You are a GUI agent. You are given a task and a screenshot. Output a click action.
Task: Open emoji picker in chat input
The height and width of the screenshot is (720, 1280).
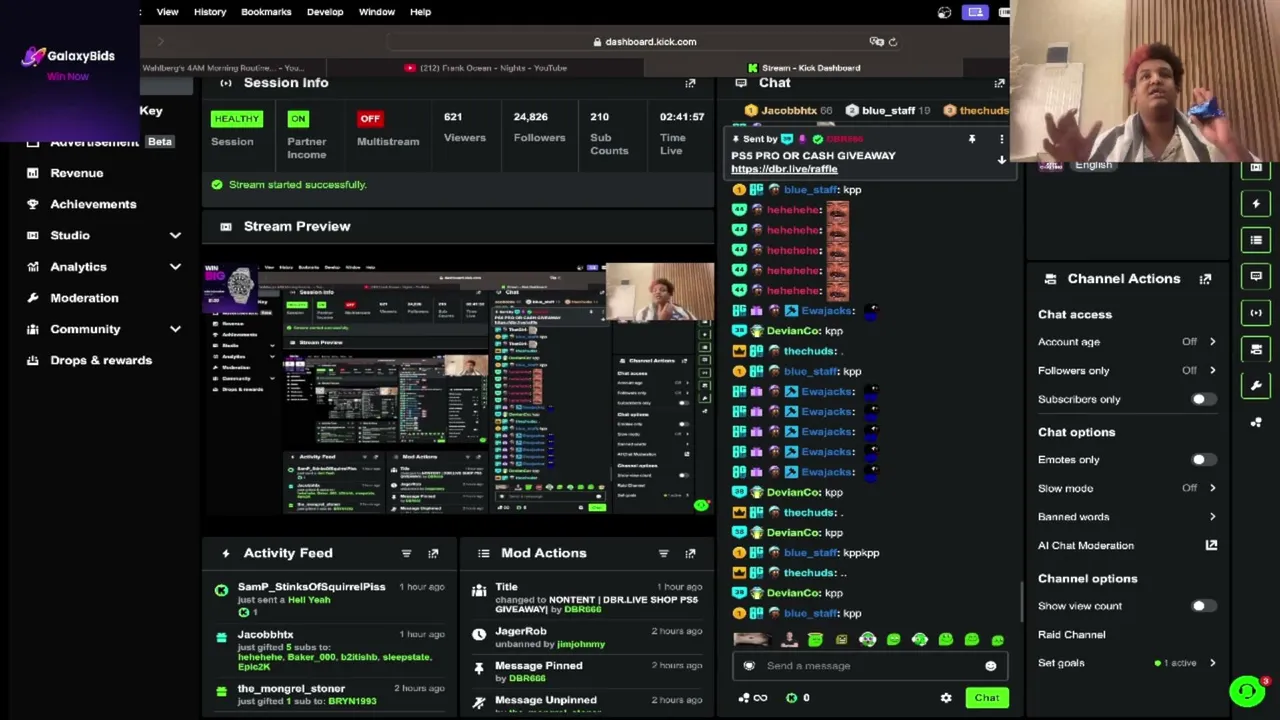coord(990,666)
